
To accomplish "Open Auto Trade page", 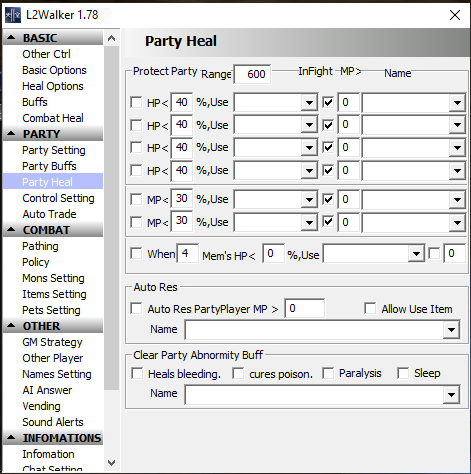I will click(49, 214).
